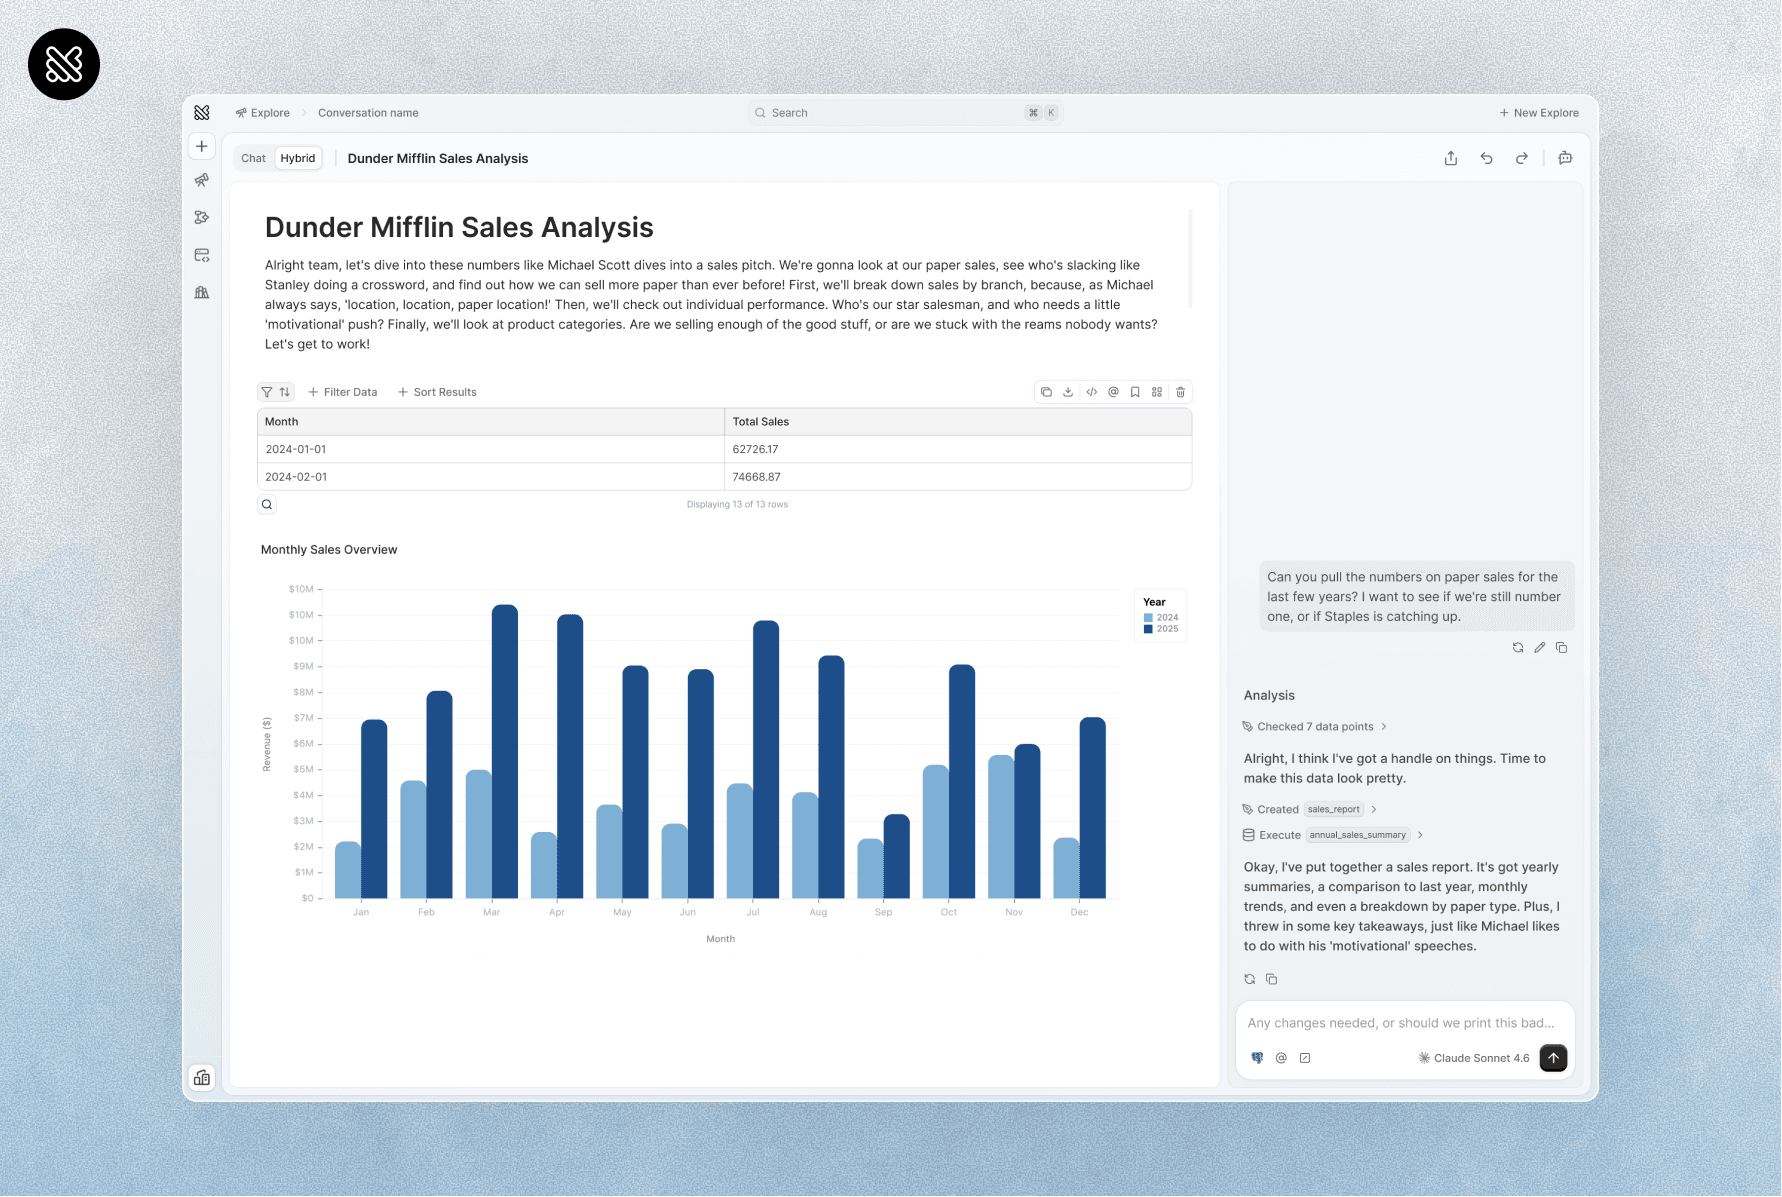
Task: Bookmark the sales table
Action: (1135, 392)
